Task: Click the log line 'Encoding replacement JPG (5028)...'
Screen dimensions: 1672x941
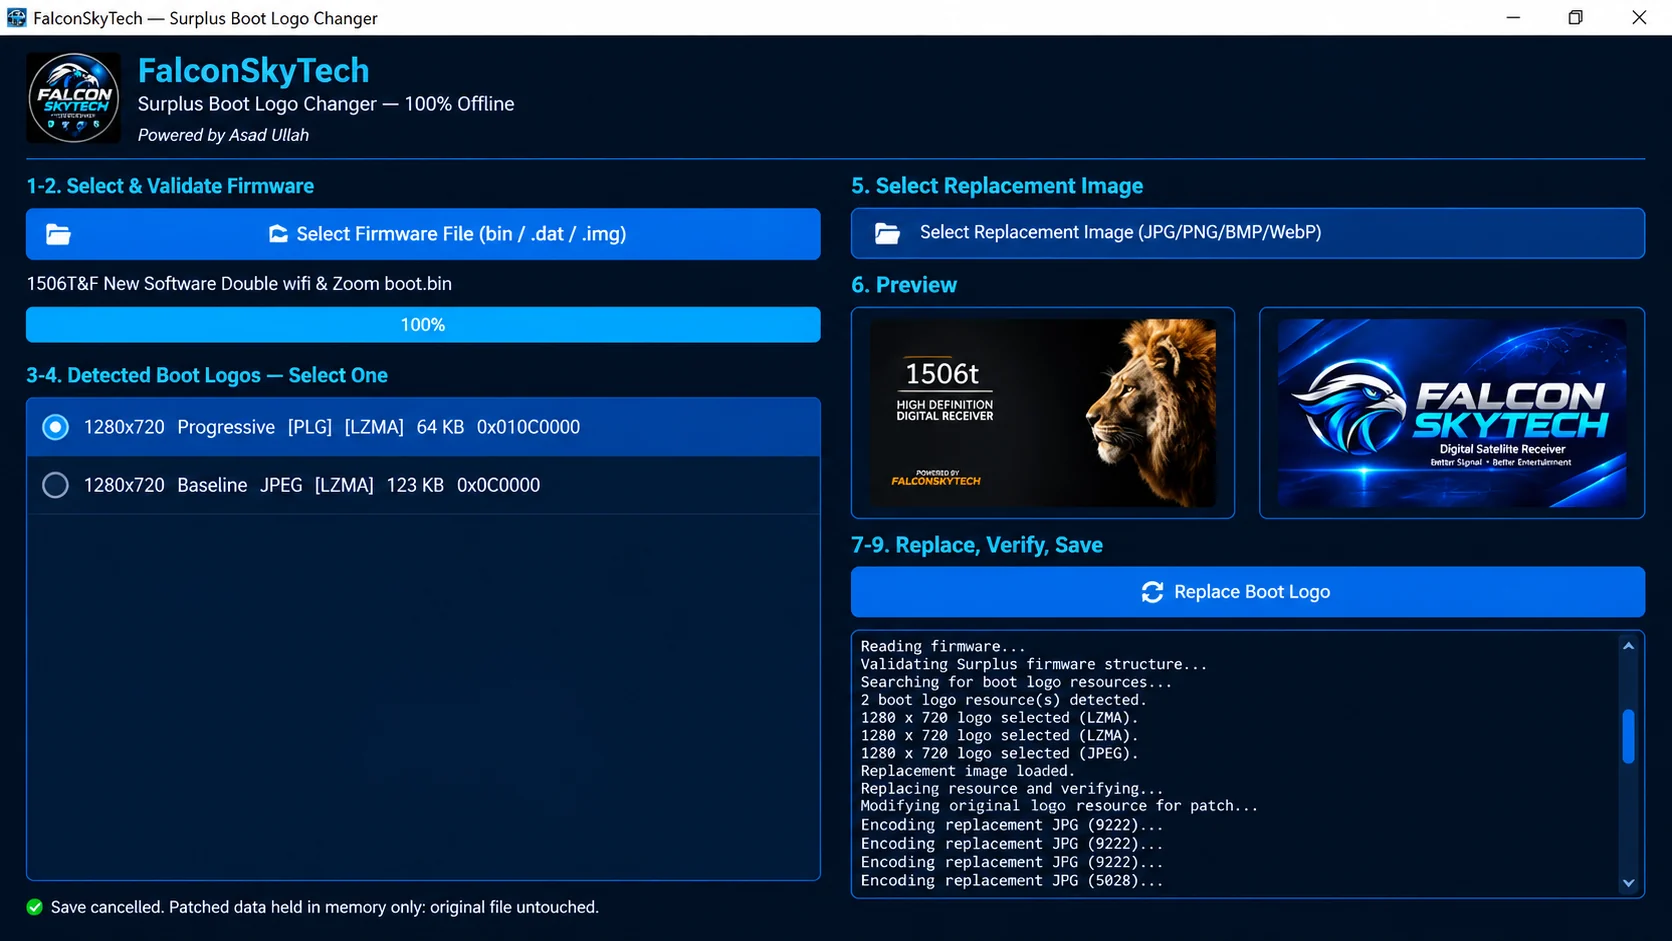Action: coord(1011,881)
